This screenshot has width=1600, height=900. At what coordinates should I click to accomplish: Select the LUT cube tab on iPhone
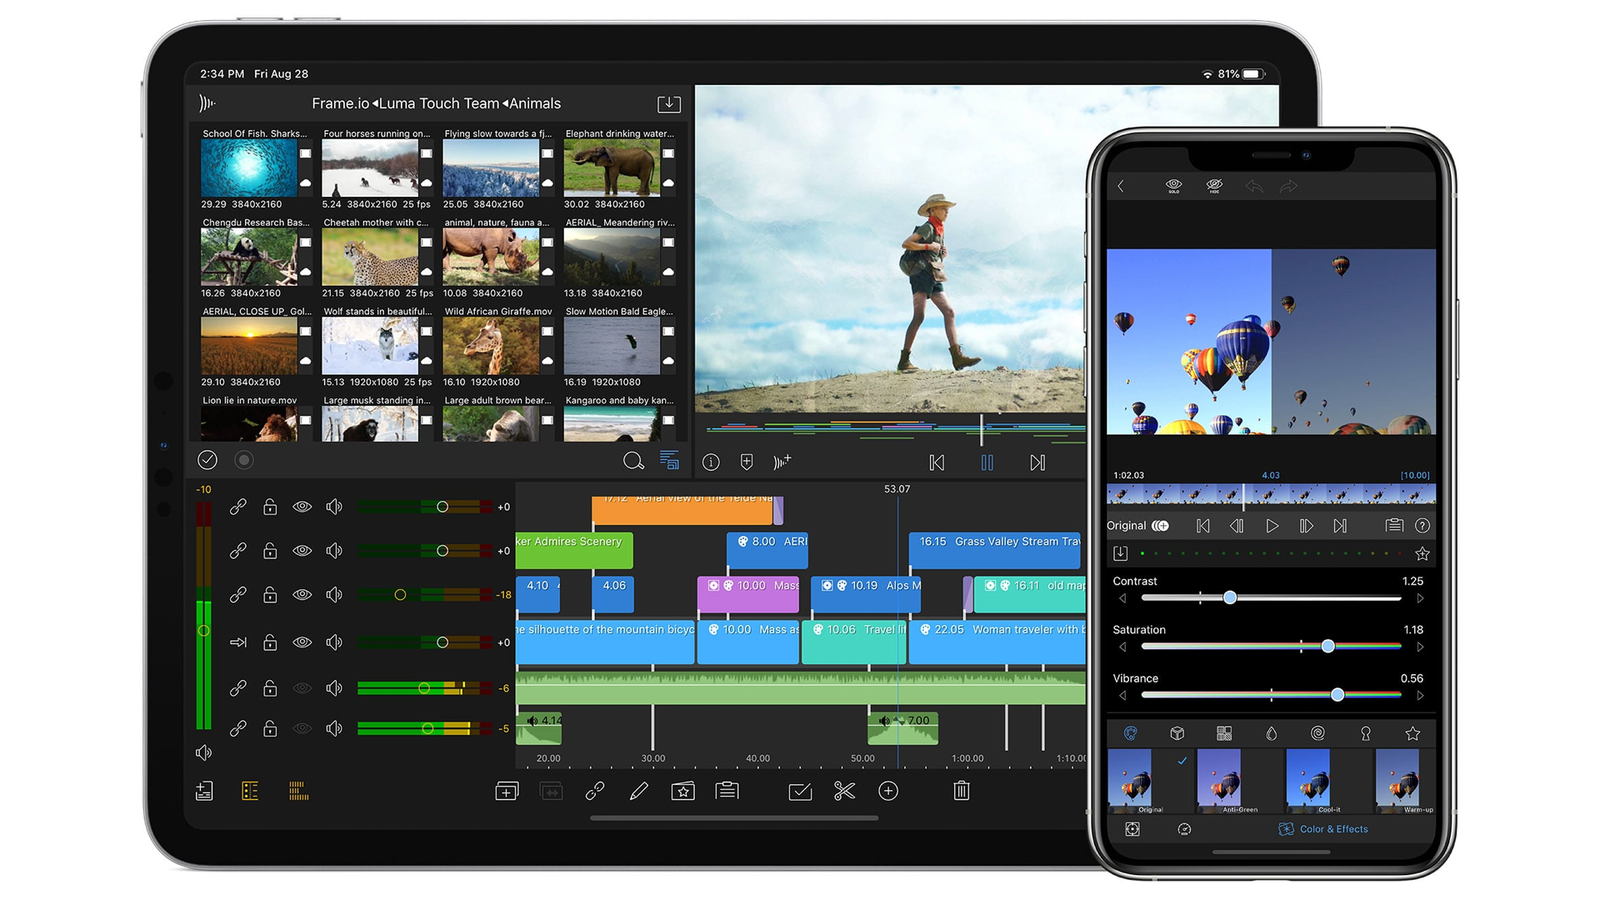pos(1177,733)
